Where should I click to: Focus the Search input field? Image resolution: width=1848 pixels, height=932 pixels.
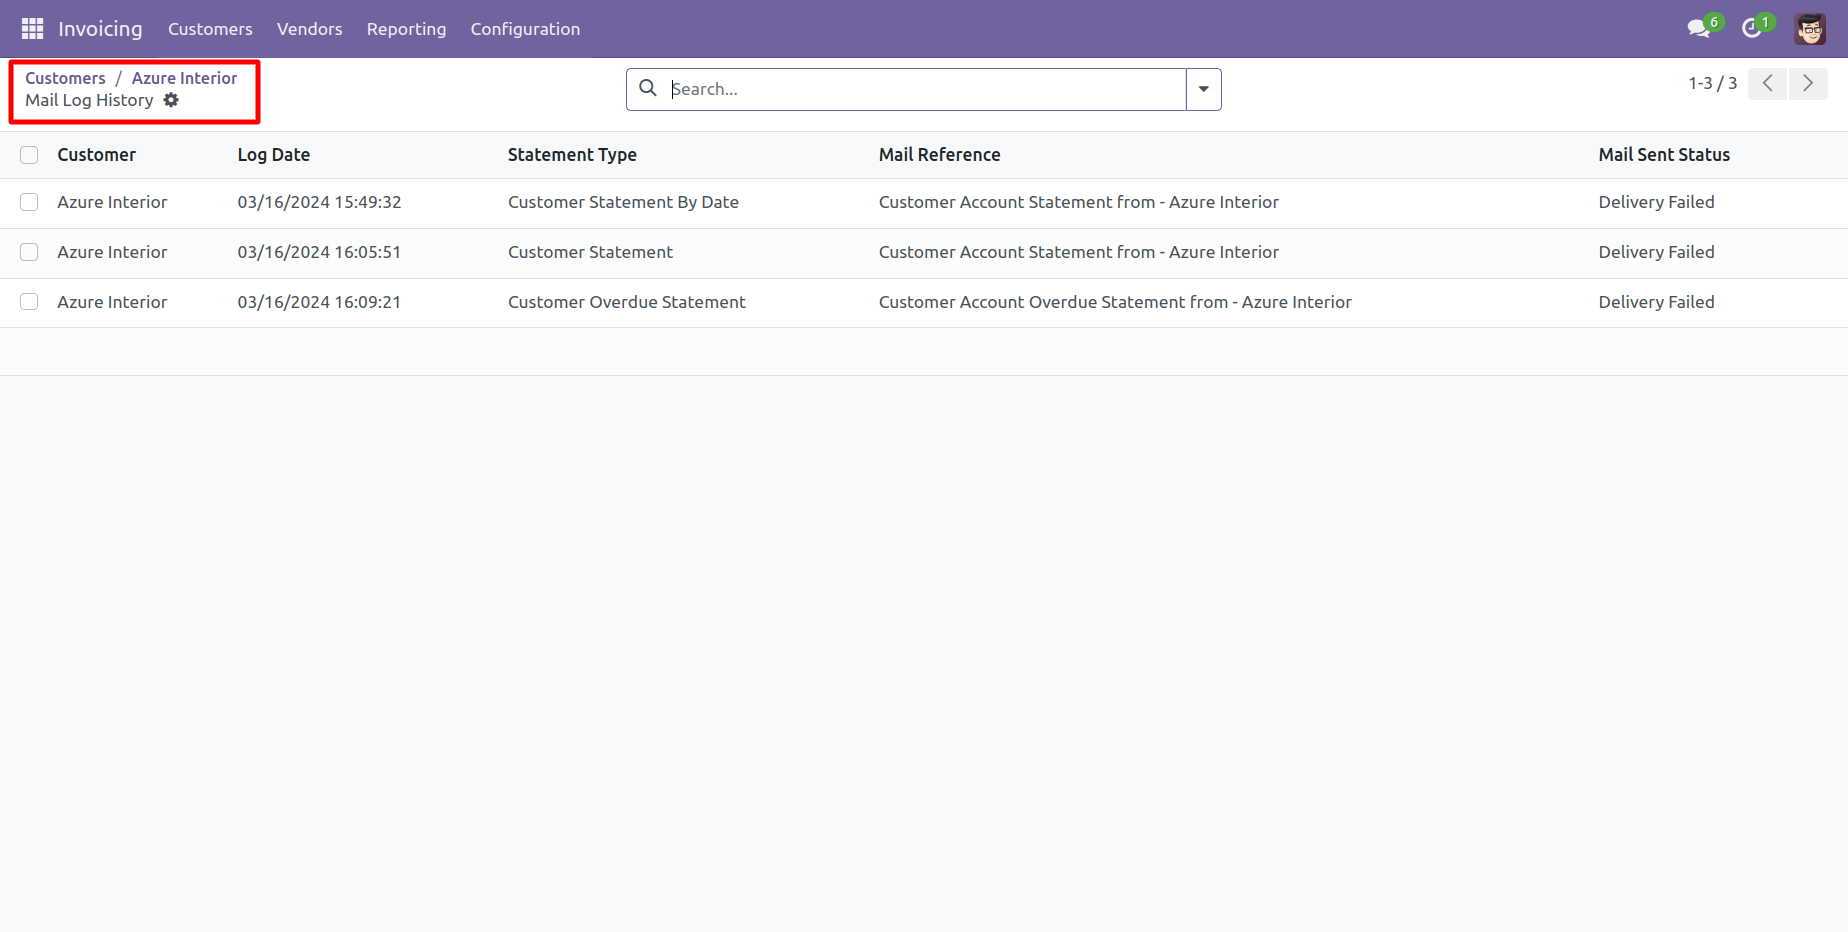pyautogui.click(x=926, y=89)
